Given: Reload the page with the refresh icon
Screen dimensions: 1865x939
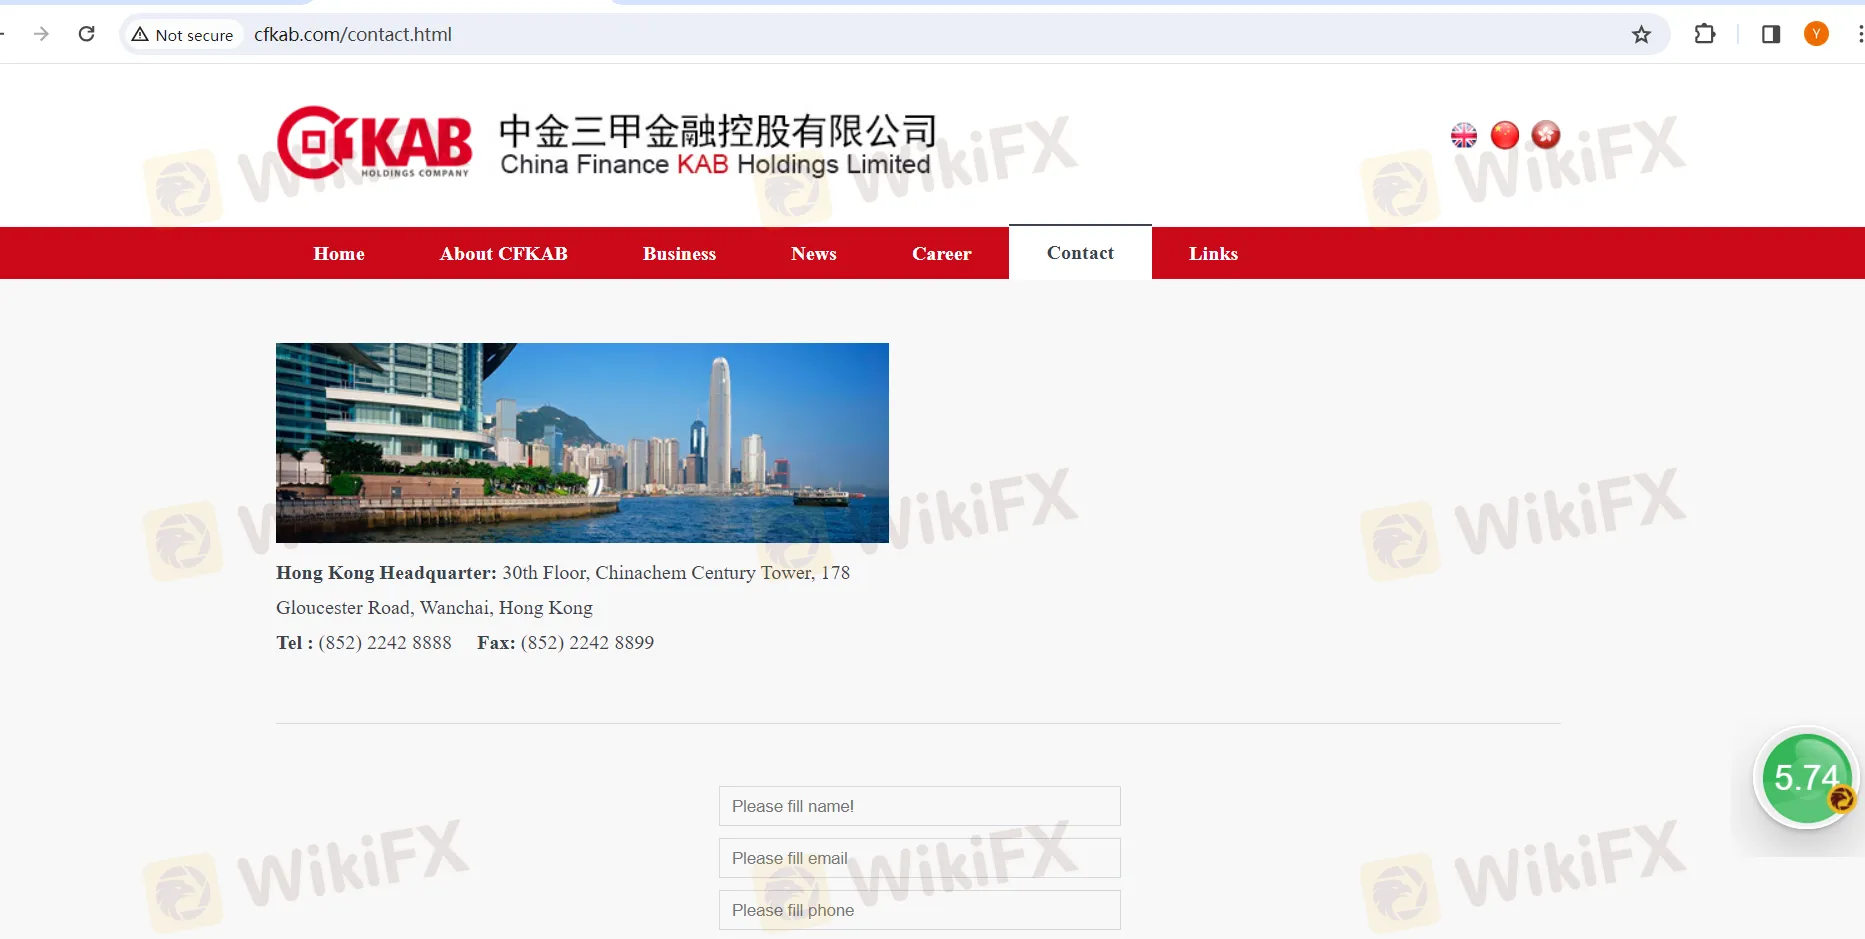Looking at the screenshot, I should tap(87, 34).
